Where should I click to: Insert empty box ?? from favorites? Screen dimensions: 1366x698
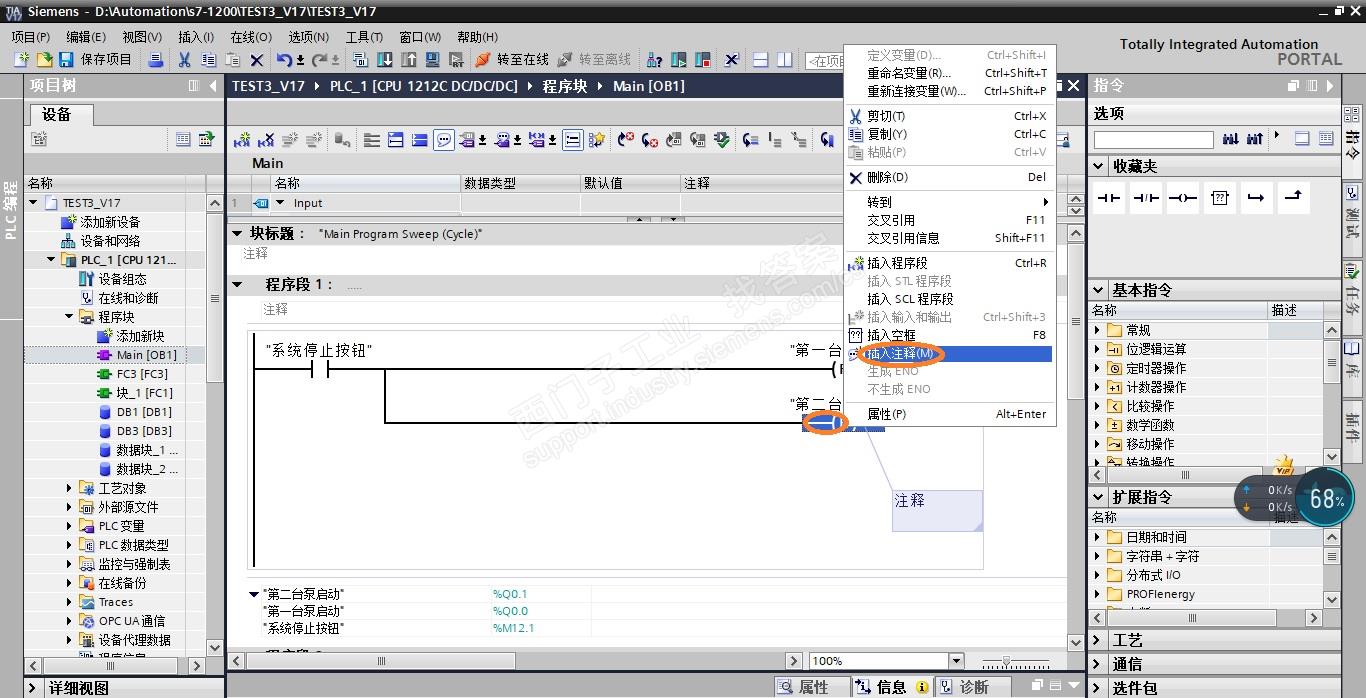pyautogui.click(x=1220, y=198)
